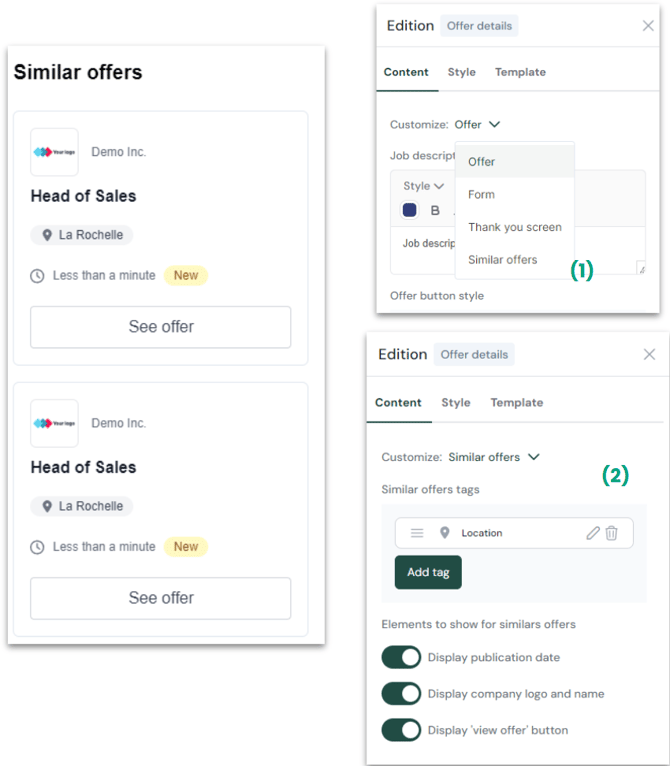The image size is (670, 766).
Task: Click the bold B formatting icon
Action: tap(435, 210)
